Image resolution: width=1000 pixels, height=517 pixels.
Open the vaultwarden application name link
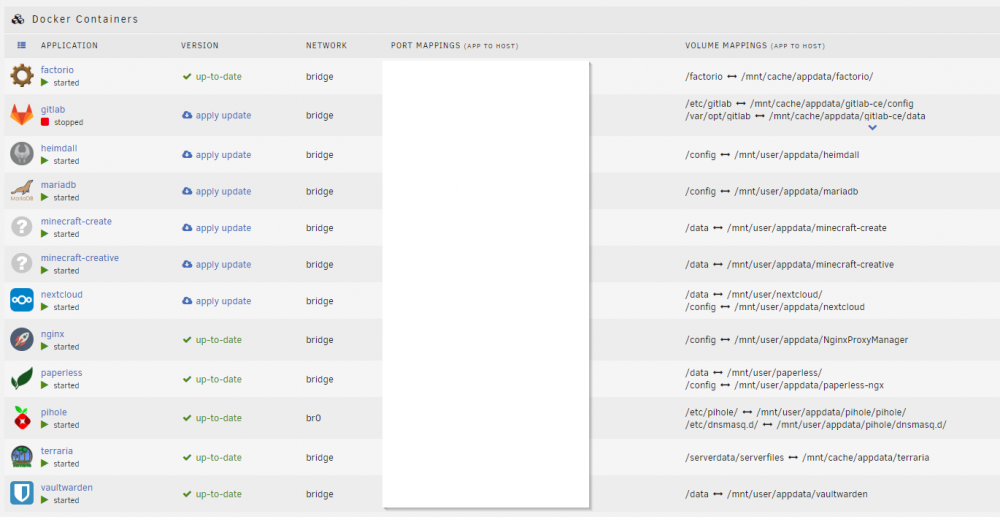coord(67,487)
